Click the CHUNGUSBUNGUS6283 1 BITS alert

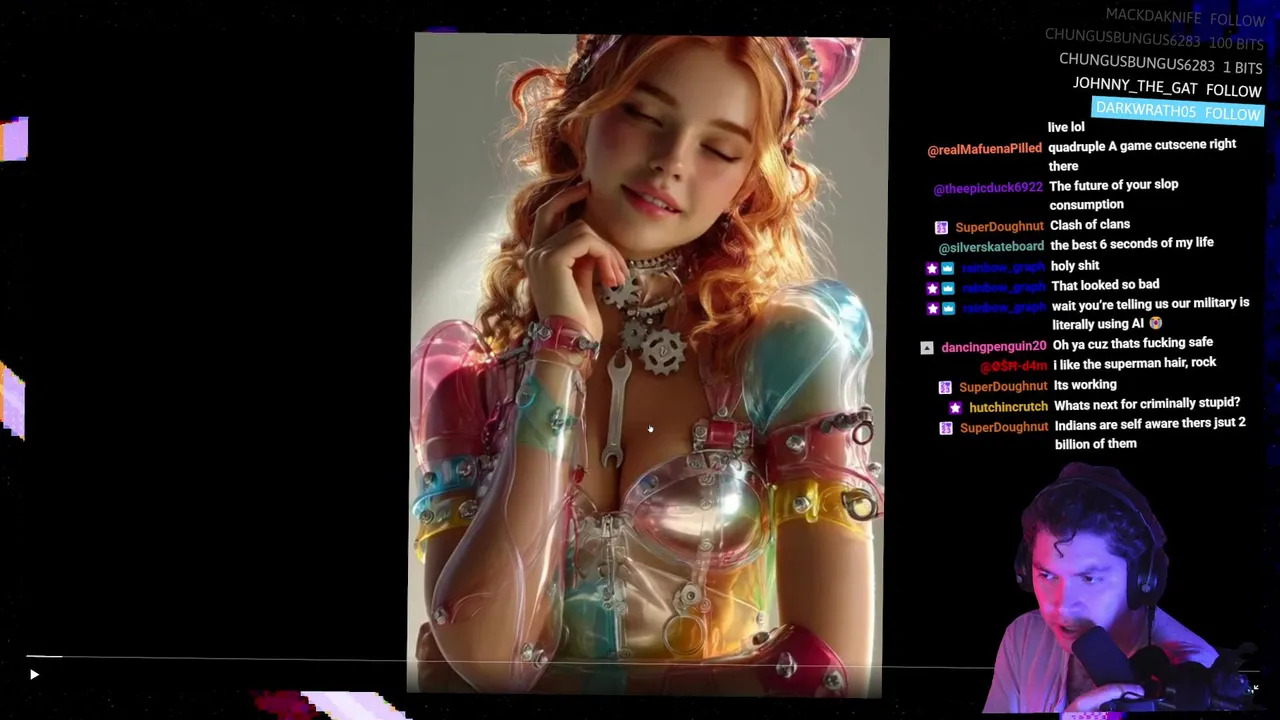click(1160, 64)
